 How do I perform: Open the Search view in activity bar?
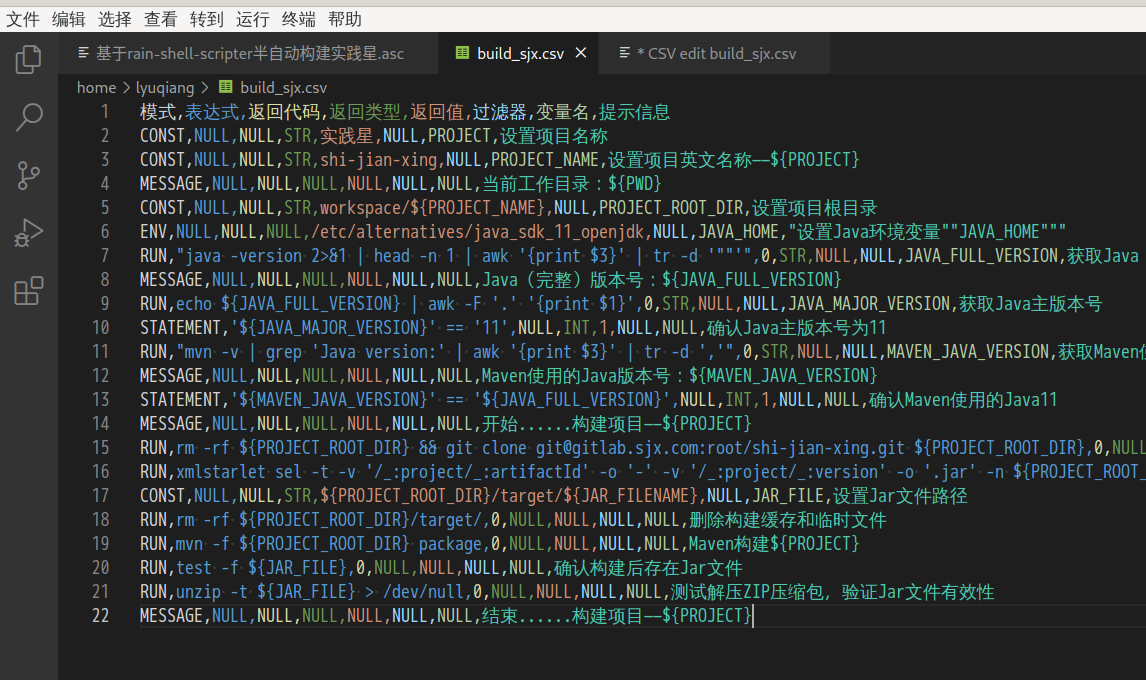point(28,117)
